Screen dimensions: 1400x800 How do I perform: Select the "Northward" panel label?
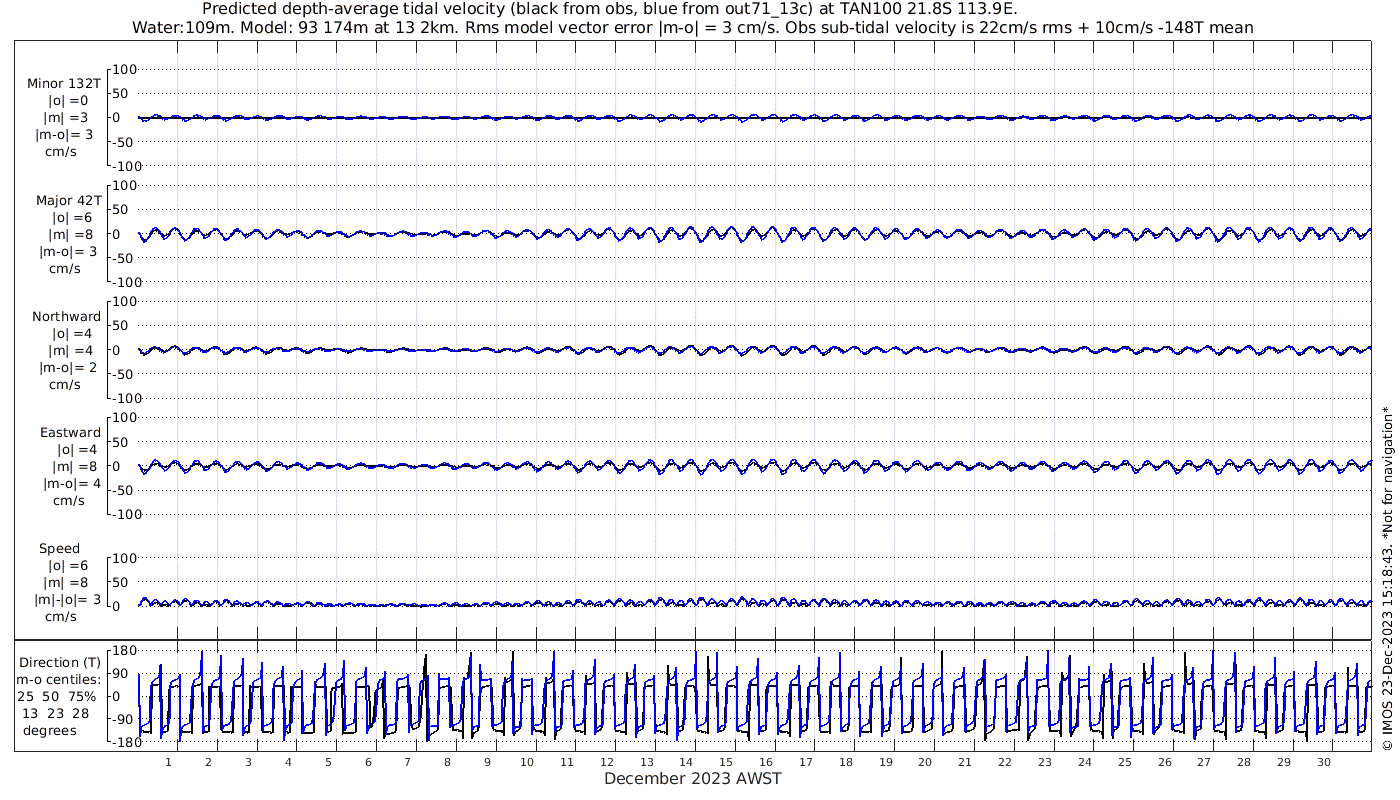[x=67, y=317]
